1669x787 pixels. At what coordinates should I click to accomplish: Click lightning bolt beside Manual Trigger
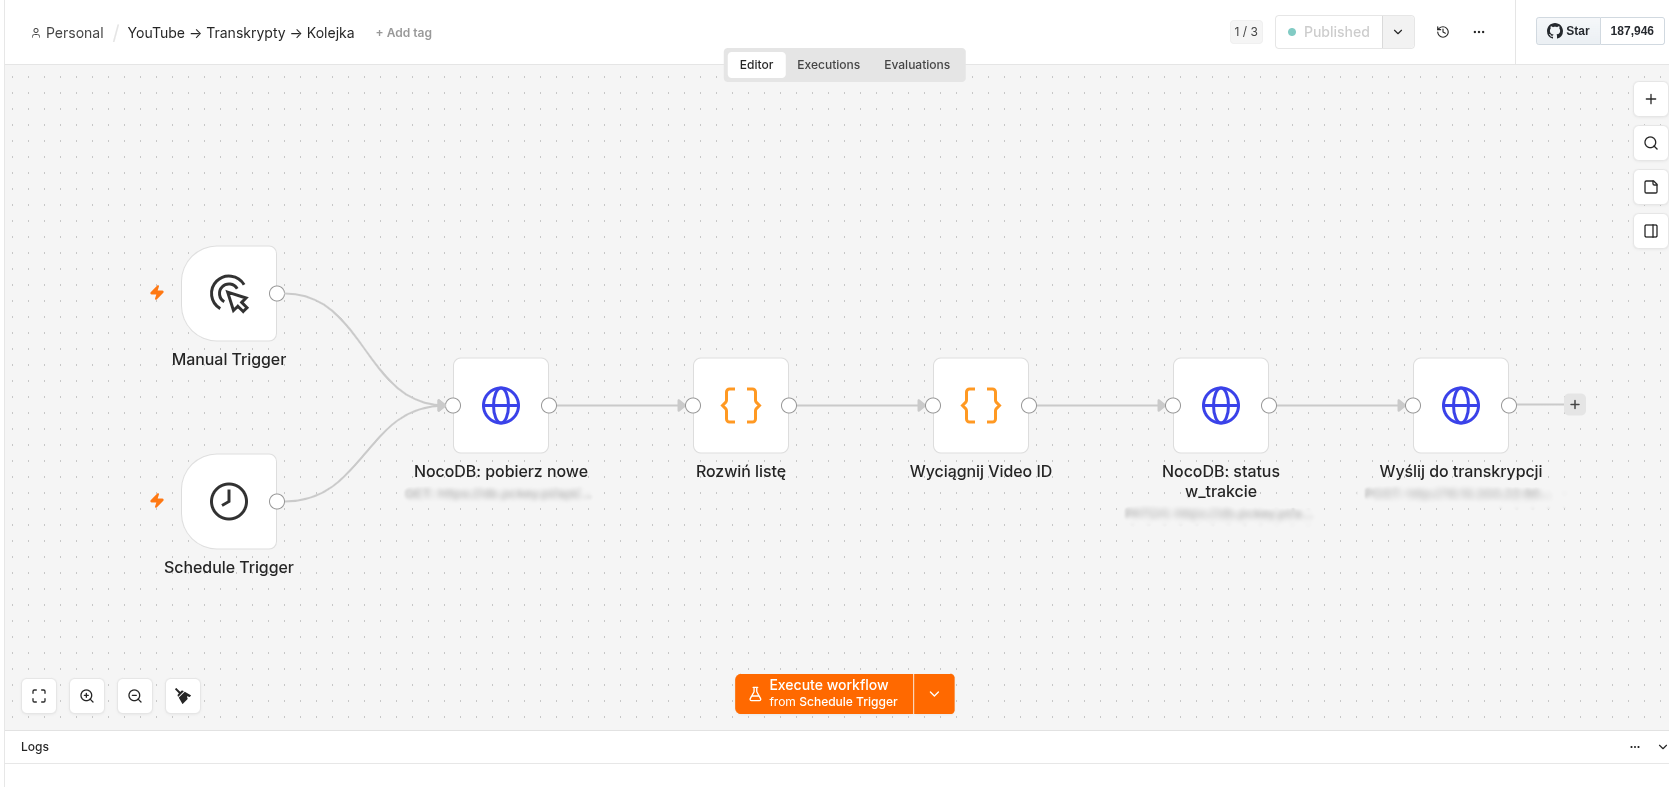(157, 293)
